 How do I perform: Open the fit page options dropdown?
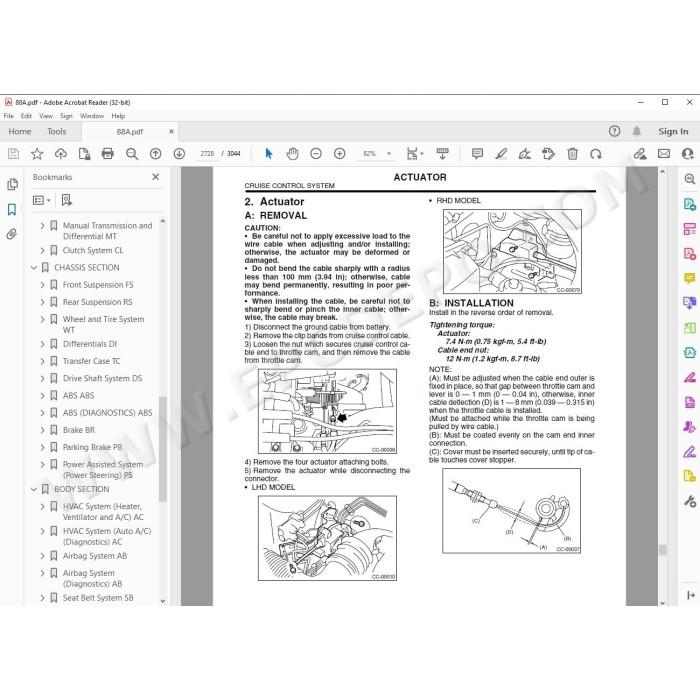(415, 154)
